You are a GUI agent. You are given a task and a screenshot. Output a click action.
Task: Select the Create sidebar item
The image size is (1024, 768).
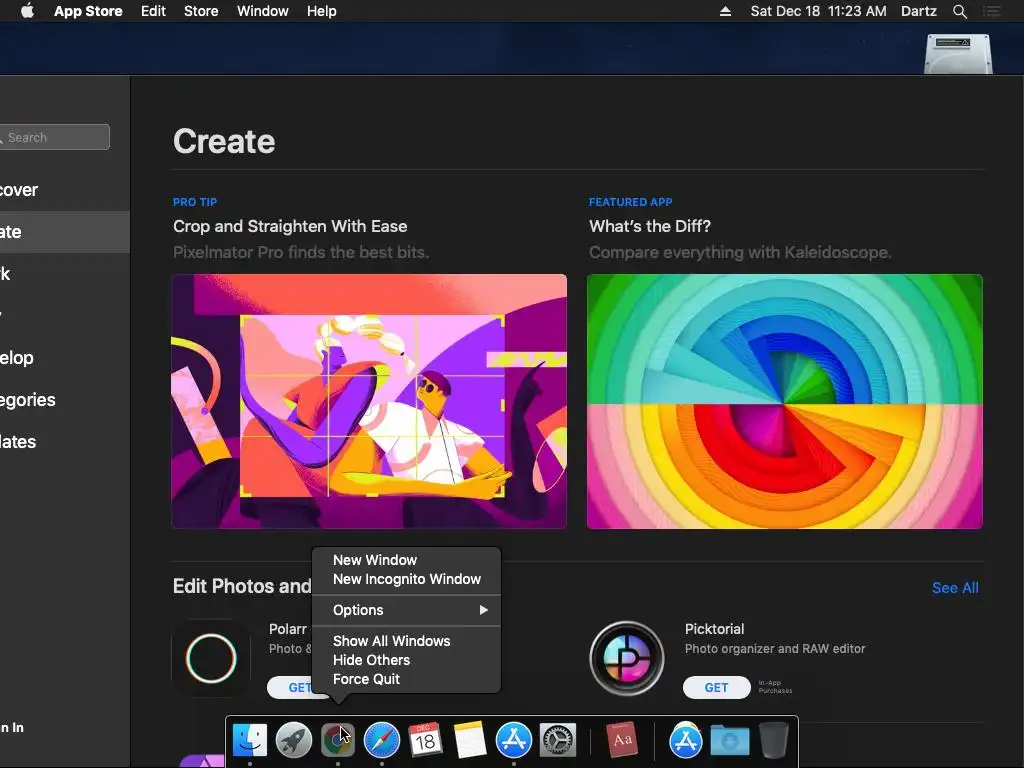tap(65, 232)
